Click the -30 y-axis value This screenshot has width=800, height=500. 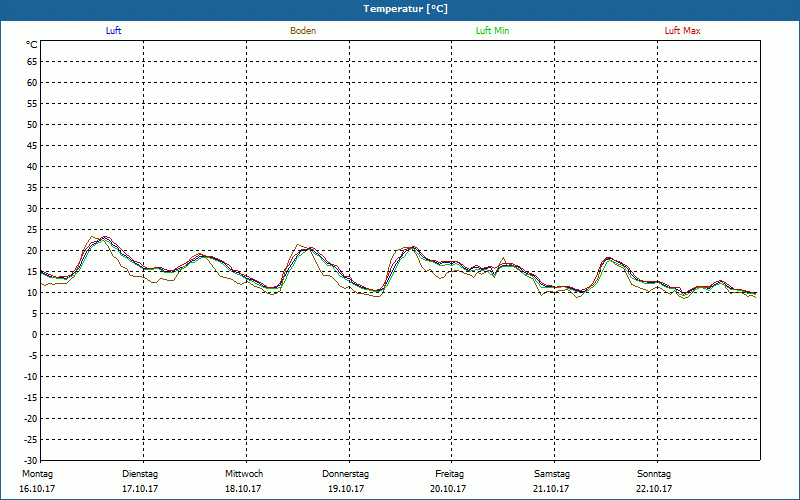tap(31, 461)
